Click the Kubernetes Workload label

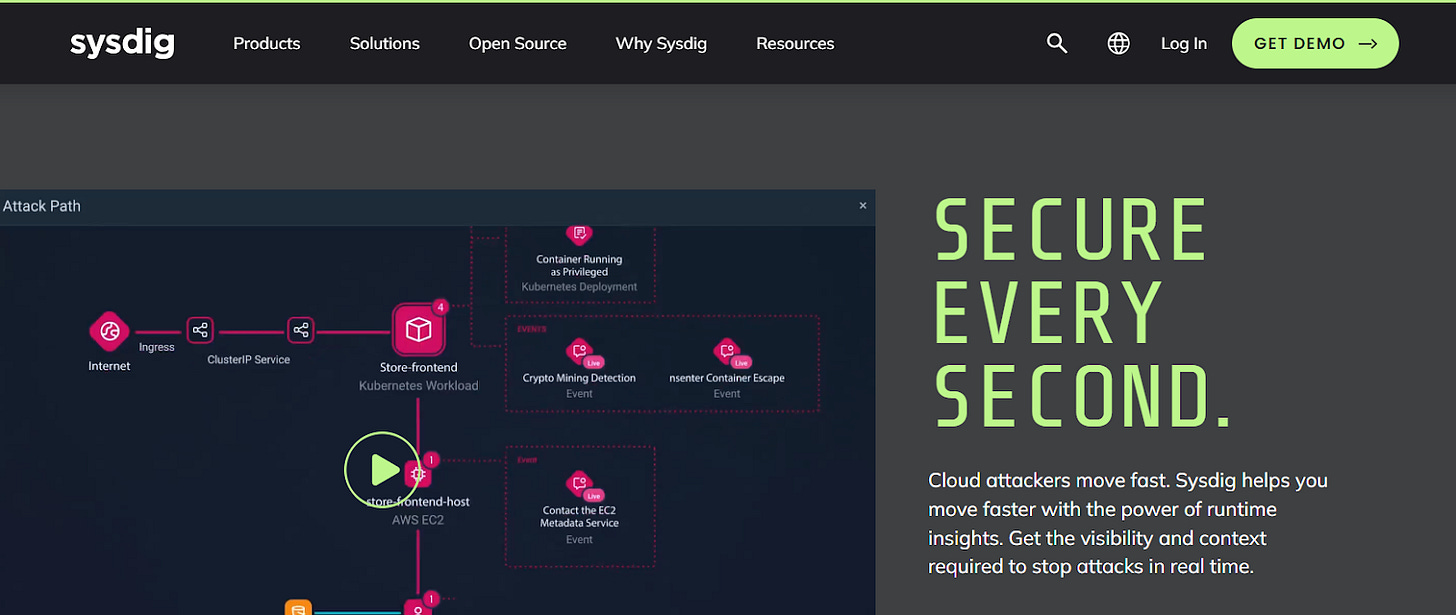coord(419,385)
